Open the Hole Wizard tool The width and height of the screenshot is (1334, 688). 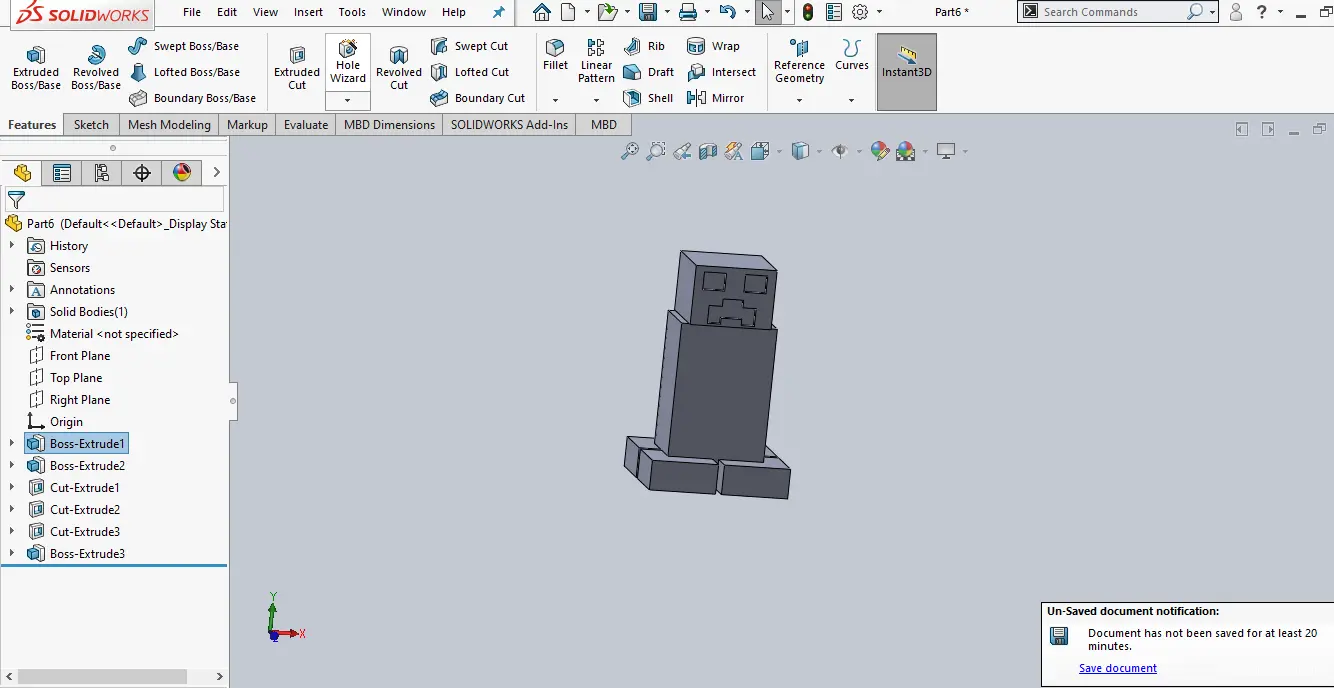347,61
